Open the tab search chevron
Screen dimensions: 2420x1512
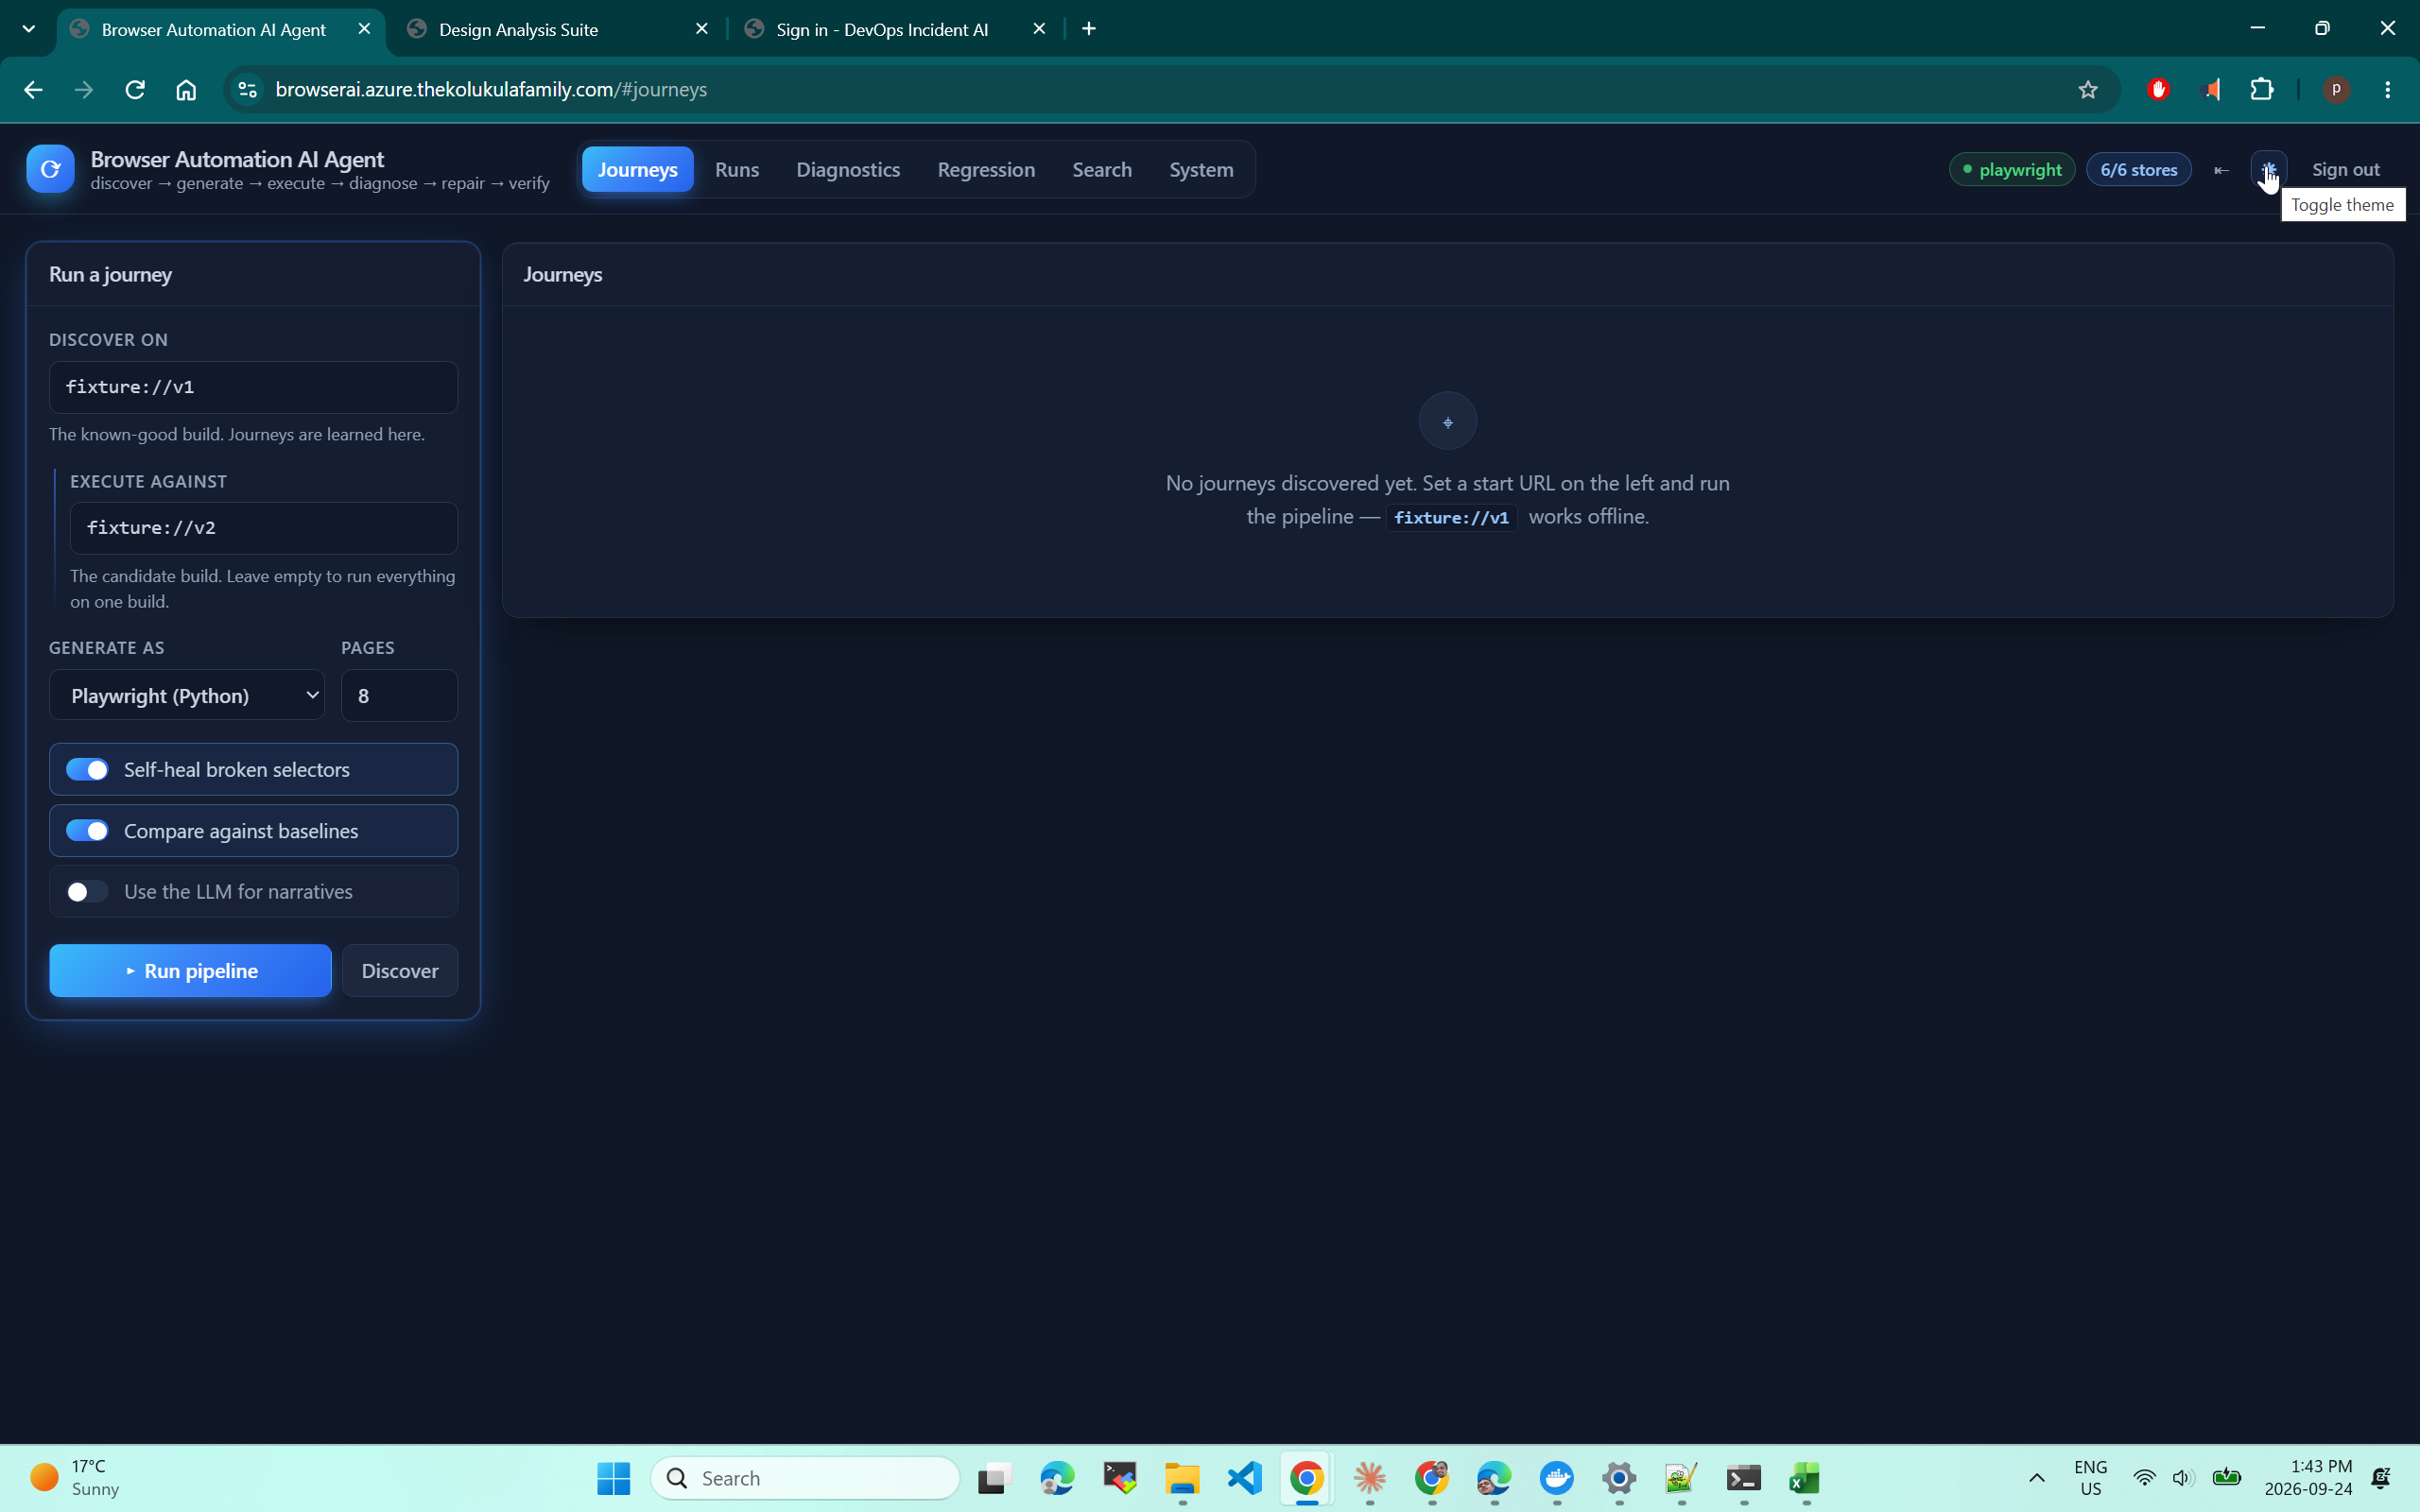29,29
